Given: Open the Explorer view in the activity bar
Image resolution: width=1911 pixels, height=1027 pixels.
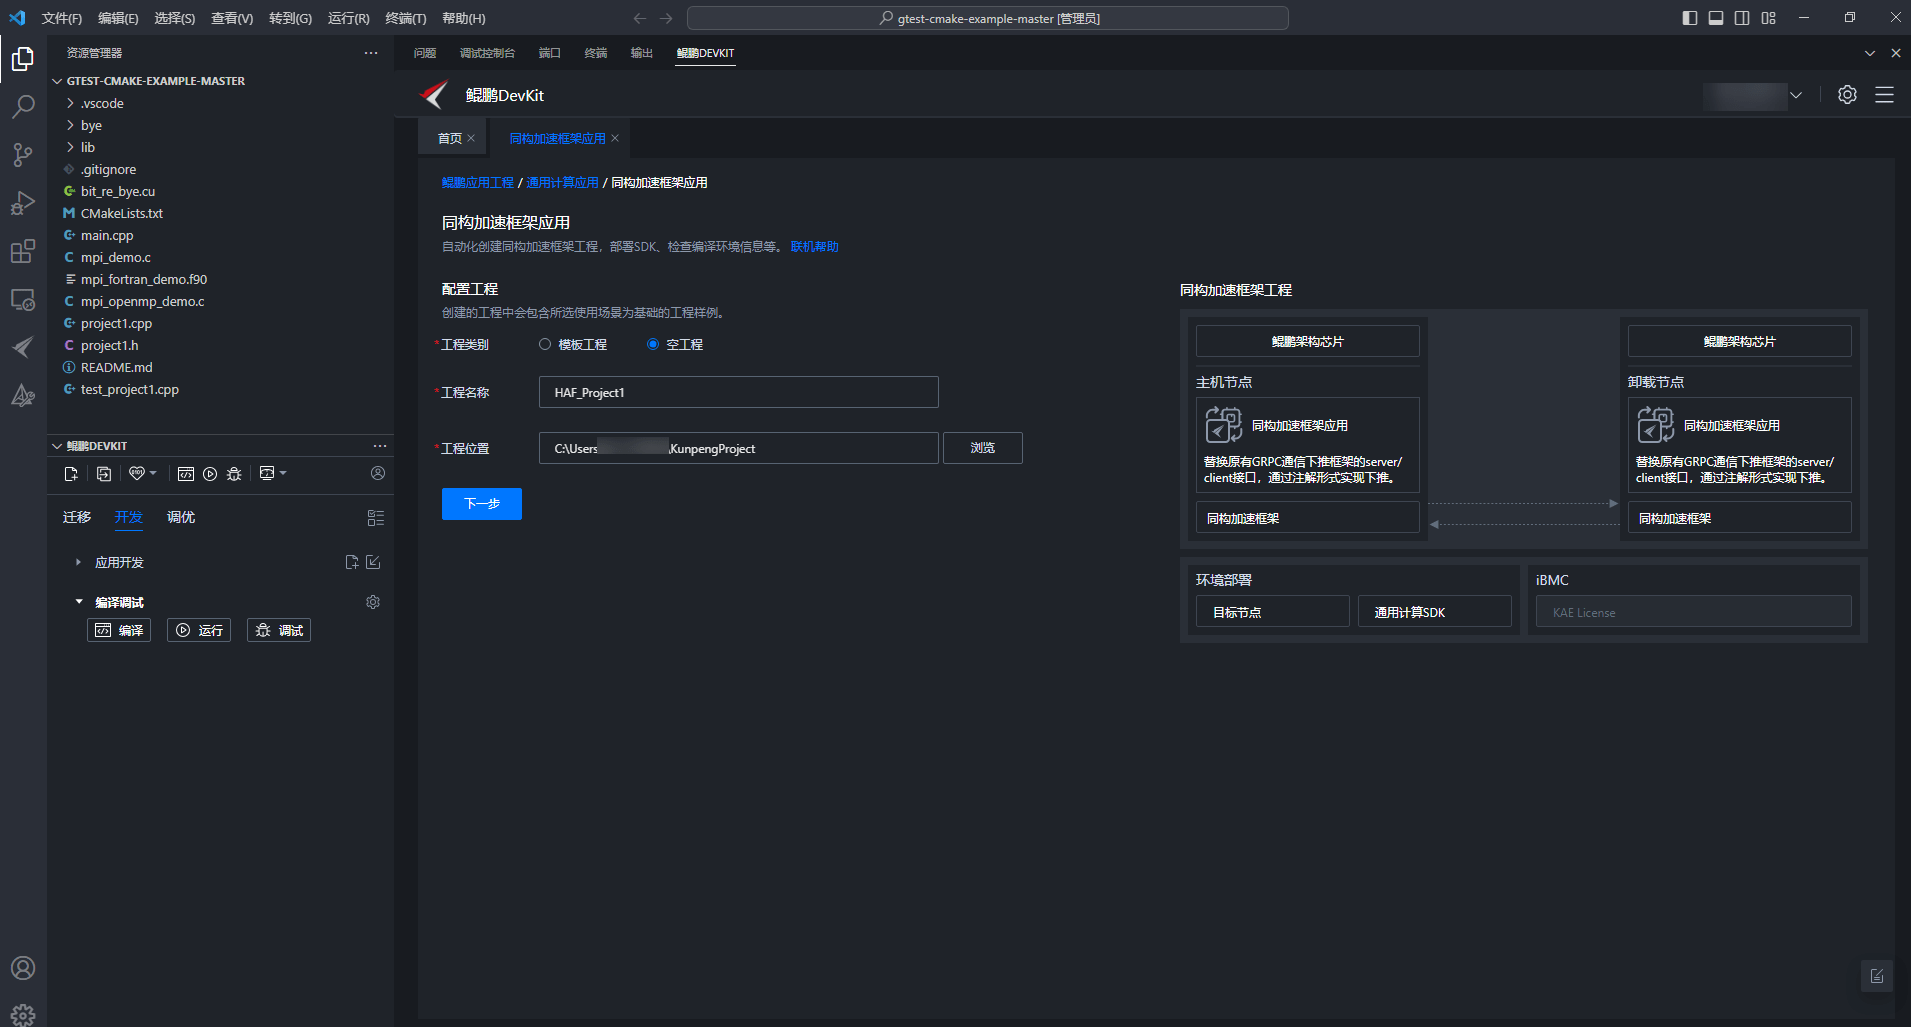Looking at the screenshot, I should pyautogui.click(x=23, y=59).
